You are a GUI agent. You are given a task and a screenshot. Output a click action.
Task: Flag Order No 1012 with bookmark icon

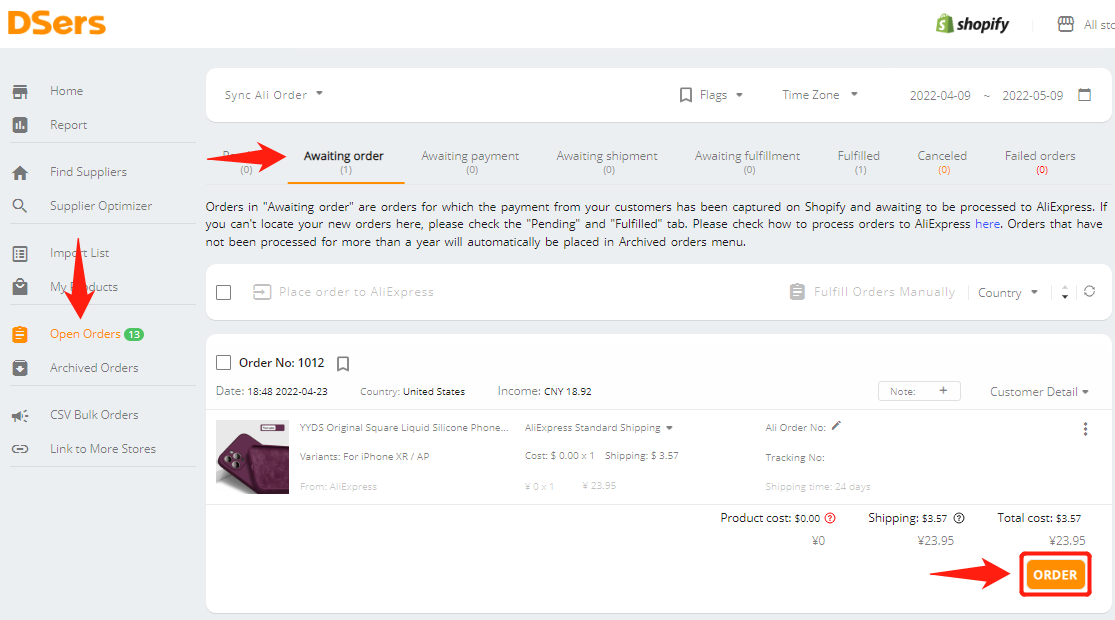(343, 363)
